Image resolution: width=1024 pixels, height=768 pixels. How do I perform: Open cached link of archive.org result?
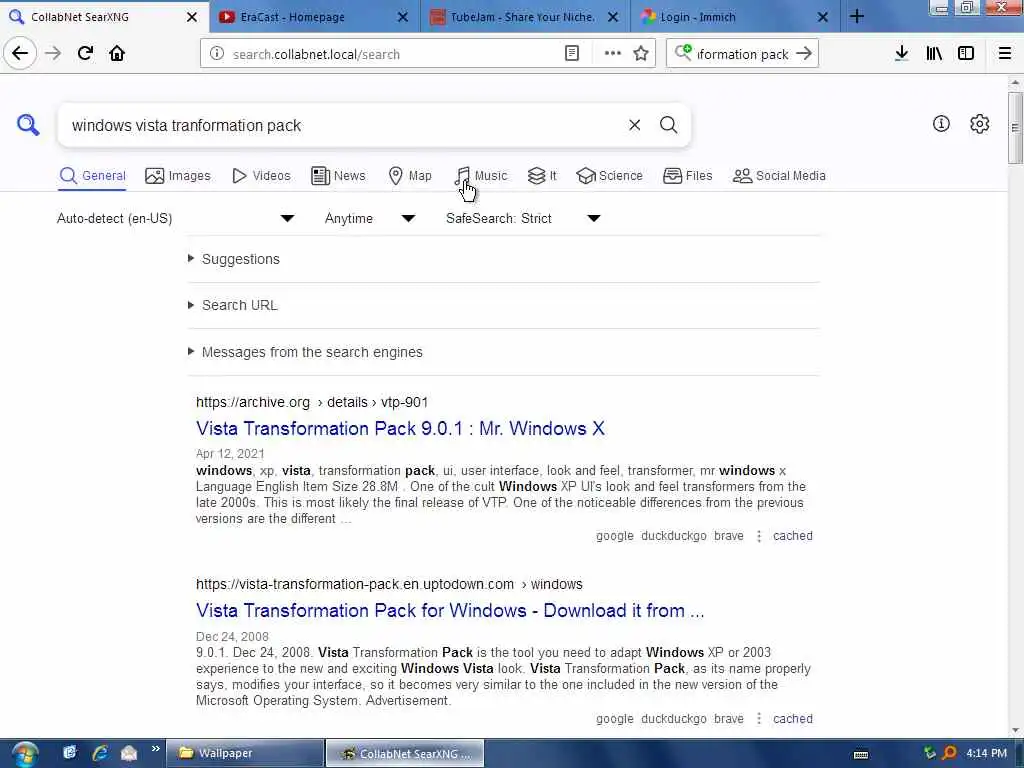(793, 536)
